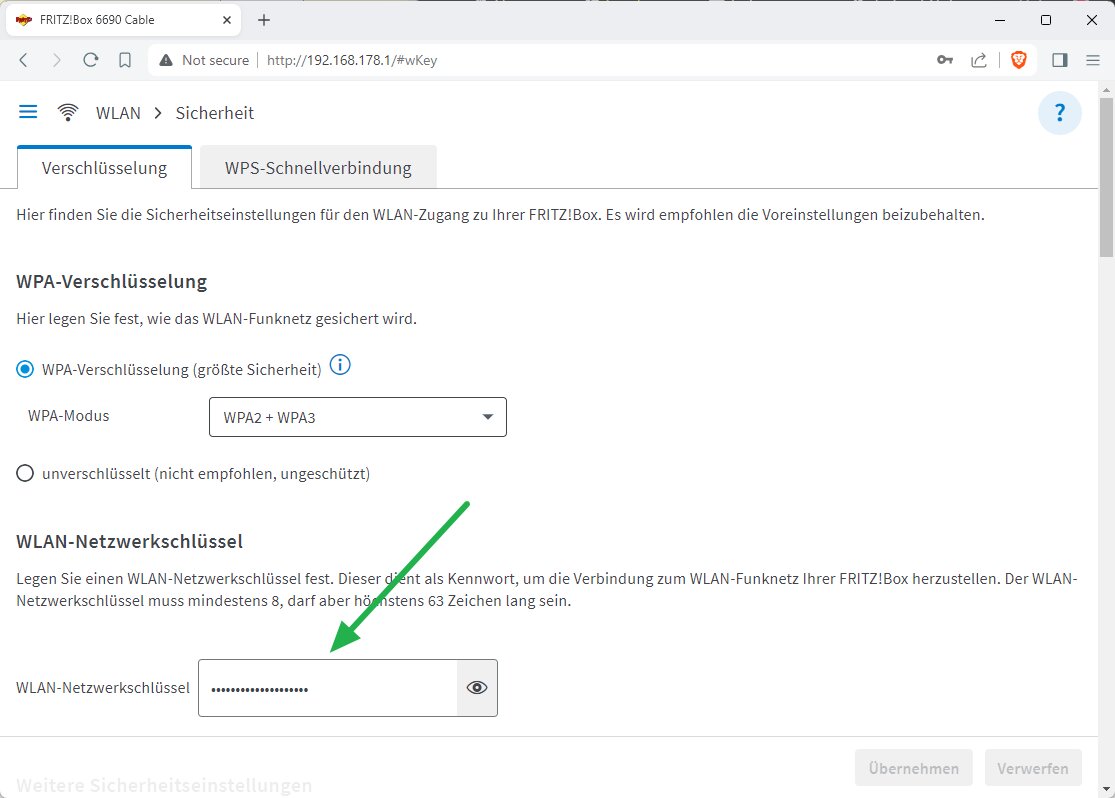Image resolution: width=1115 pixels, height=798 pixels.
Task: Open saved passwords via the key icon
Action: click(945, 60)
